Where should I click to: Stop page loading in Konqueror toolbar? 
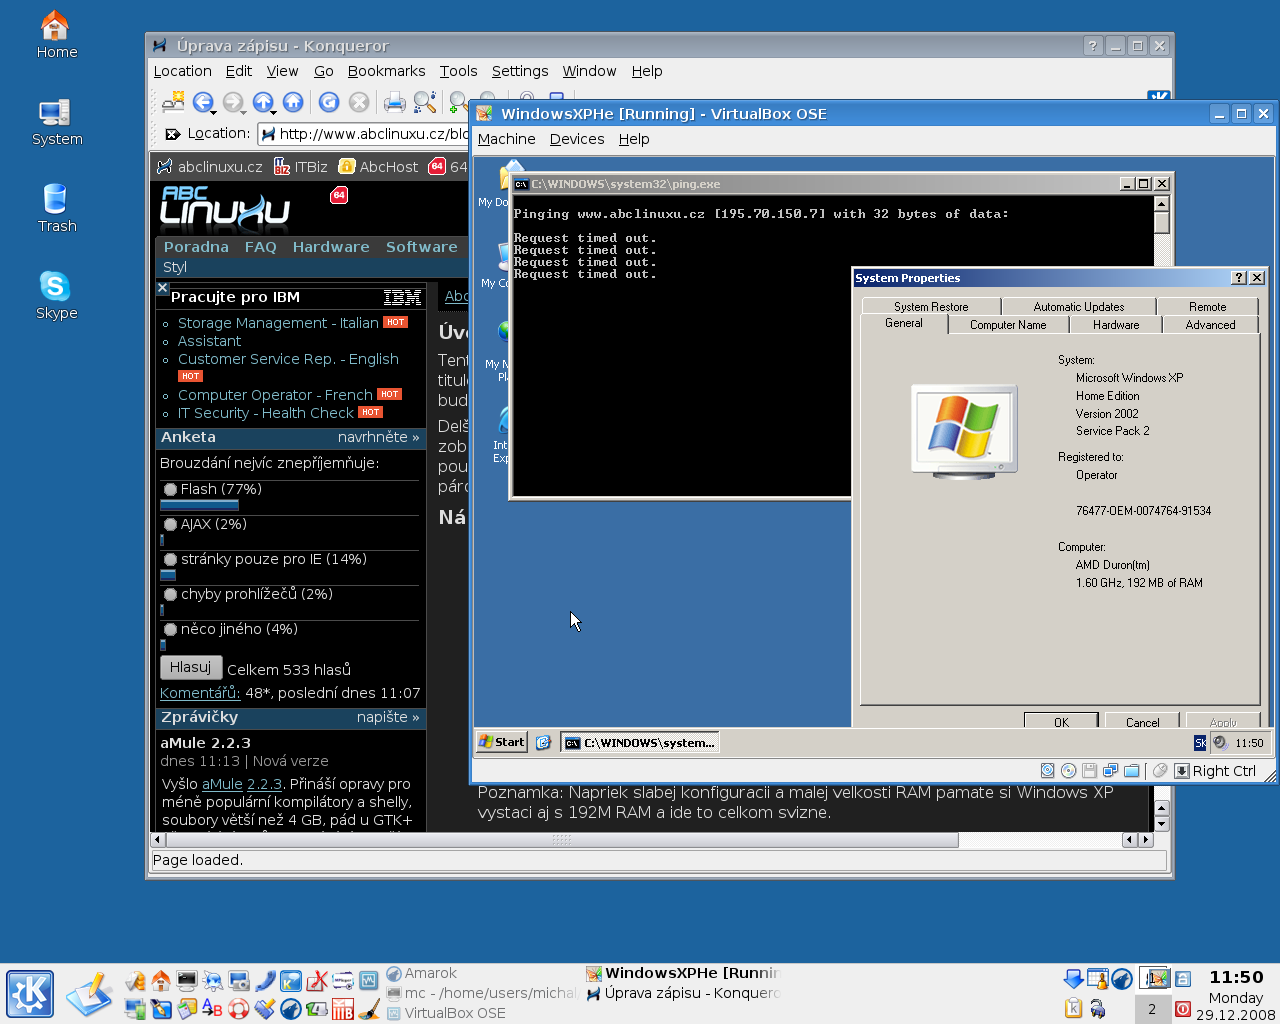[359, 102]
